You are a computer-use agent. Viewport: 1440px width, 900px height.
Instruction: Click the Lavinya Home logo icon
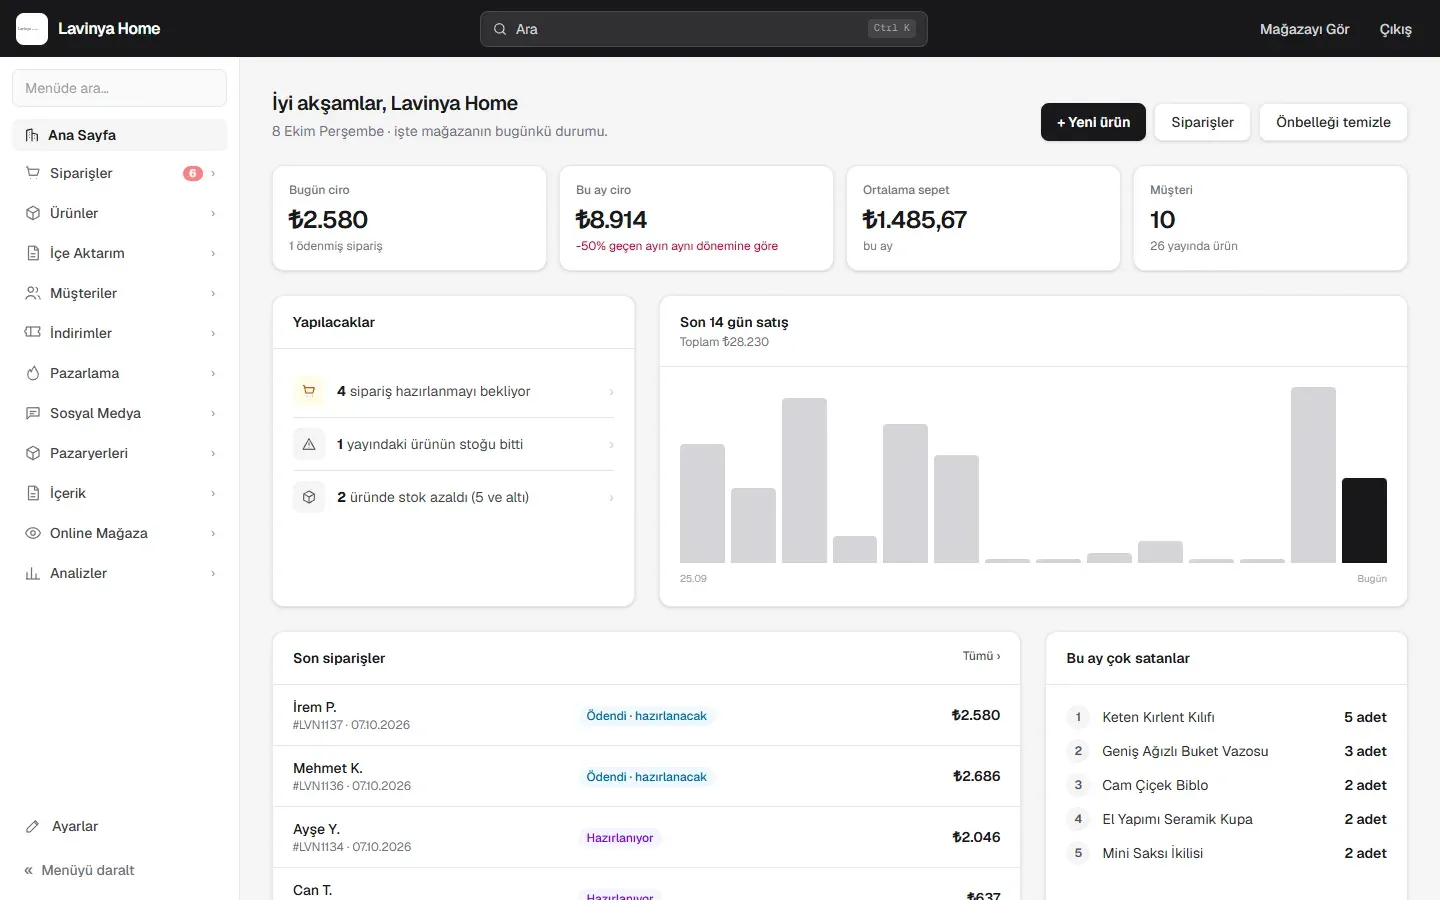(32, 29)
